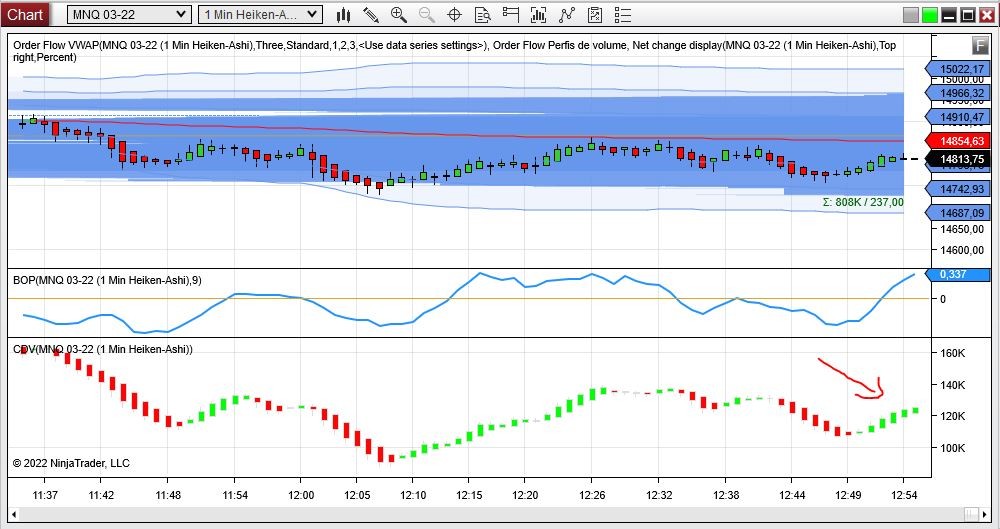Viewport: 1000px width, 529px height.
Task: Click the zoom in magnifier icon
Action: (399, 15)
